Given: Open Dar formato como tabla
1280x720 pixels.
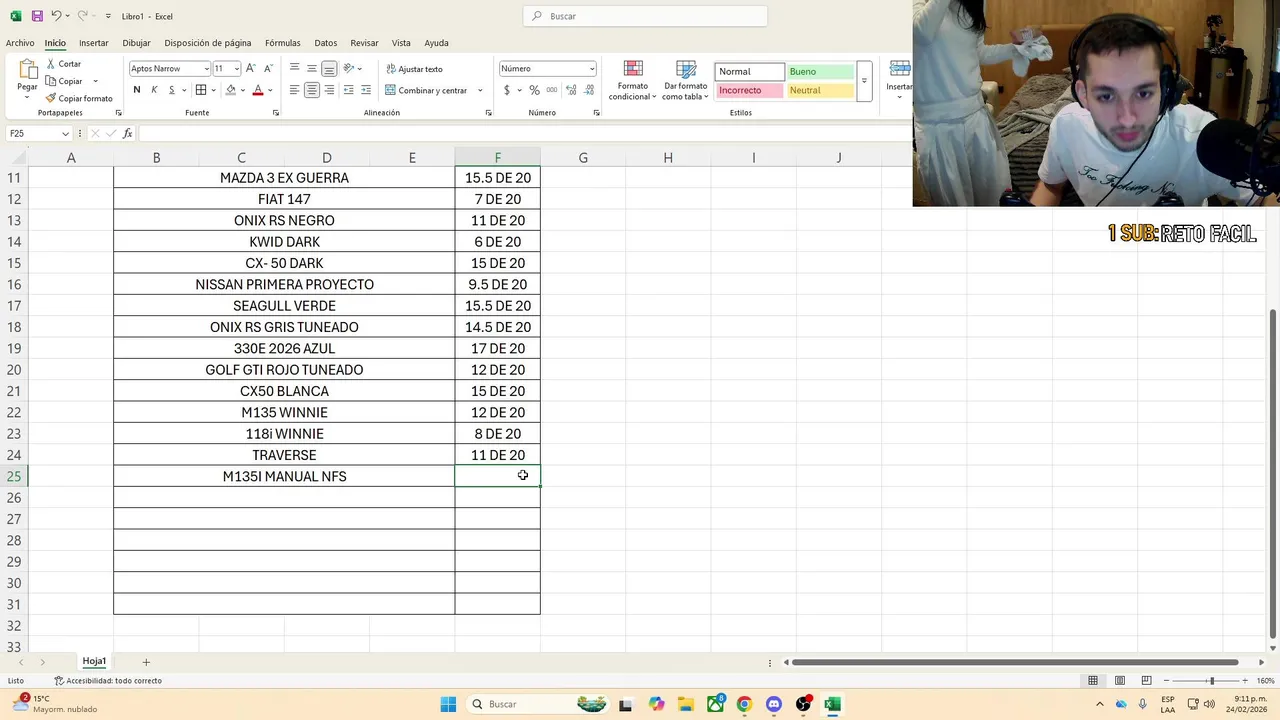Looking at the screenshot, I should click(x=686, y=80).
